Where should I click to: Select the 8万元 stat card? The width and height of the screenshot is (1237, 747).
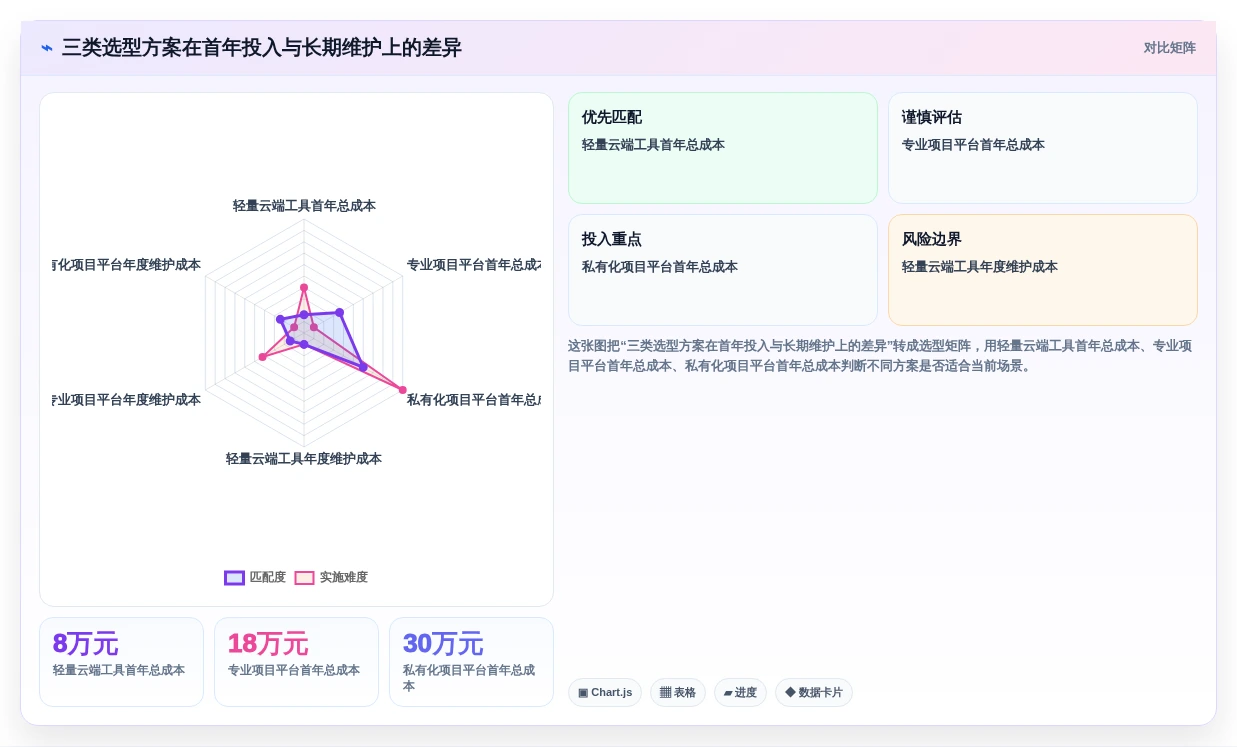click(x=121, y=662)
